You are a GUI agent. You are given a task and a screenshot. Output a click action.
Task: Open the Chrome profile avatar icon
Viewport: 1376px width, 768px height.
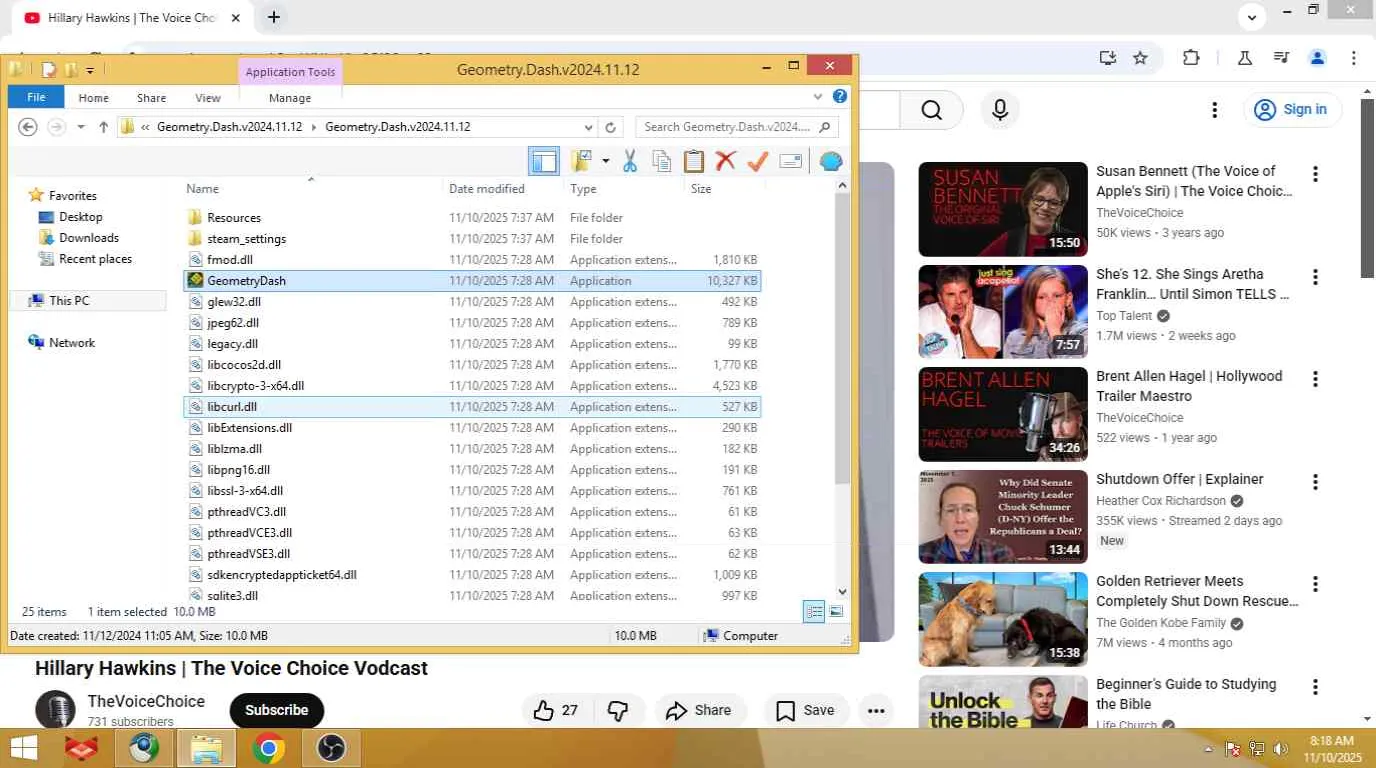click(x=1318, y=58)
